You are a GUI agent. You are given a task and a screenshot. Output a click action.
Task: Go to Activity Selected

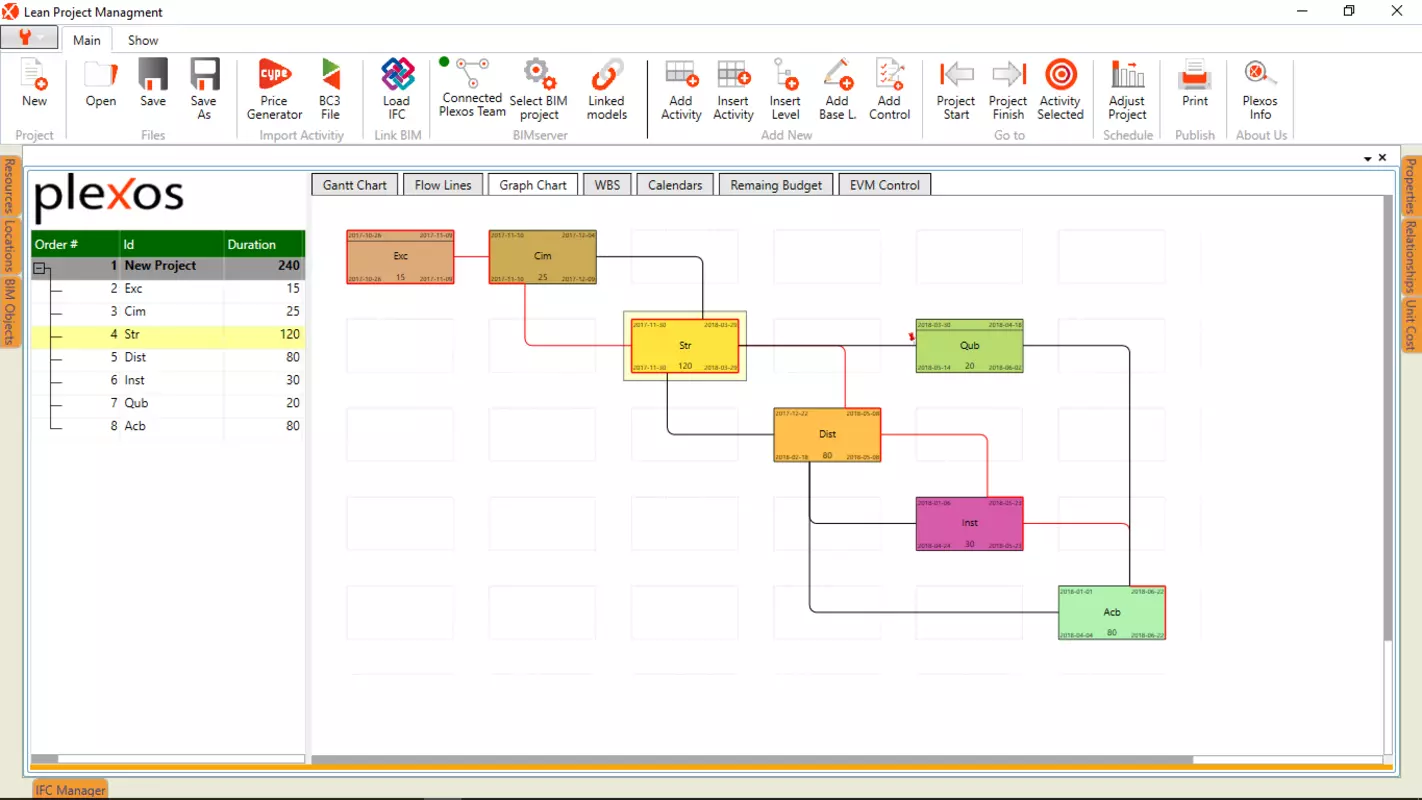[1061, 90]
